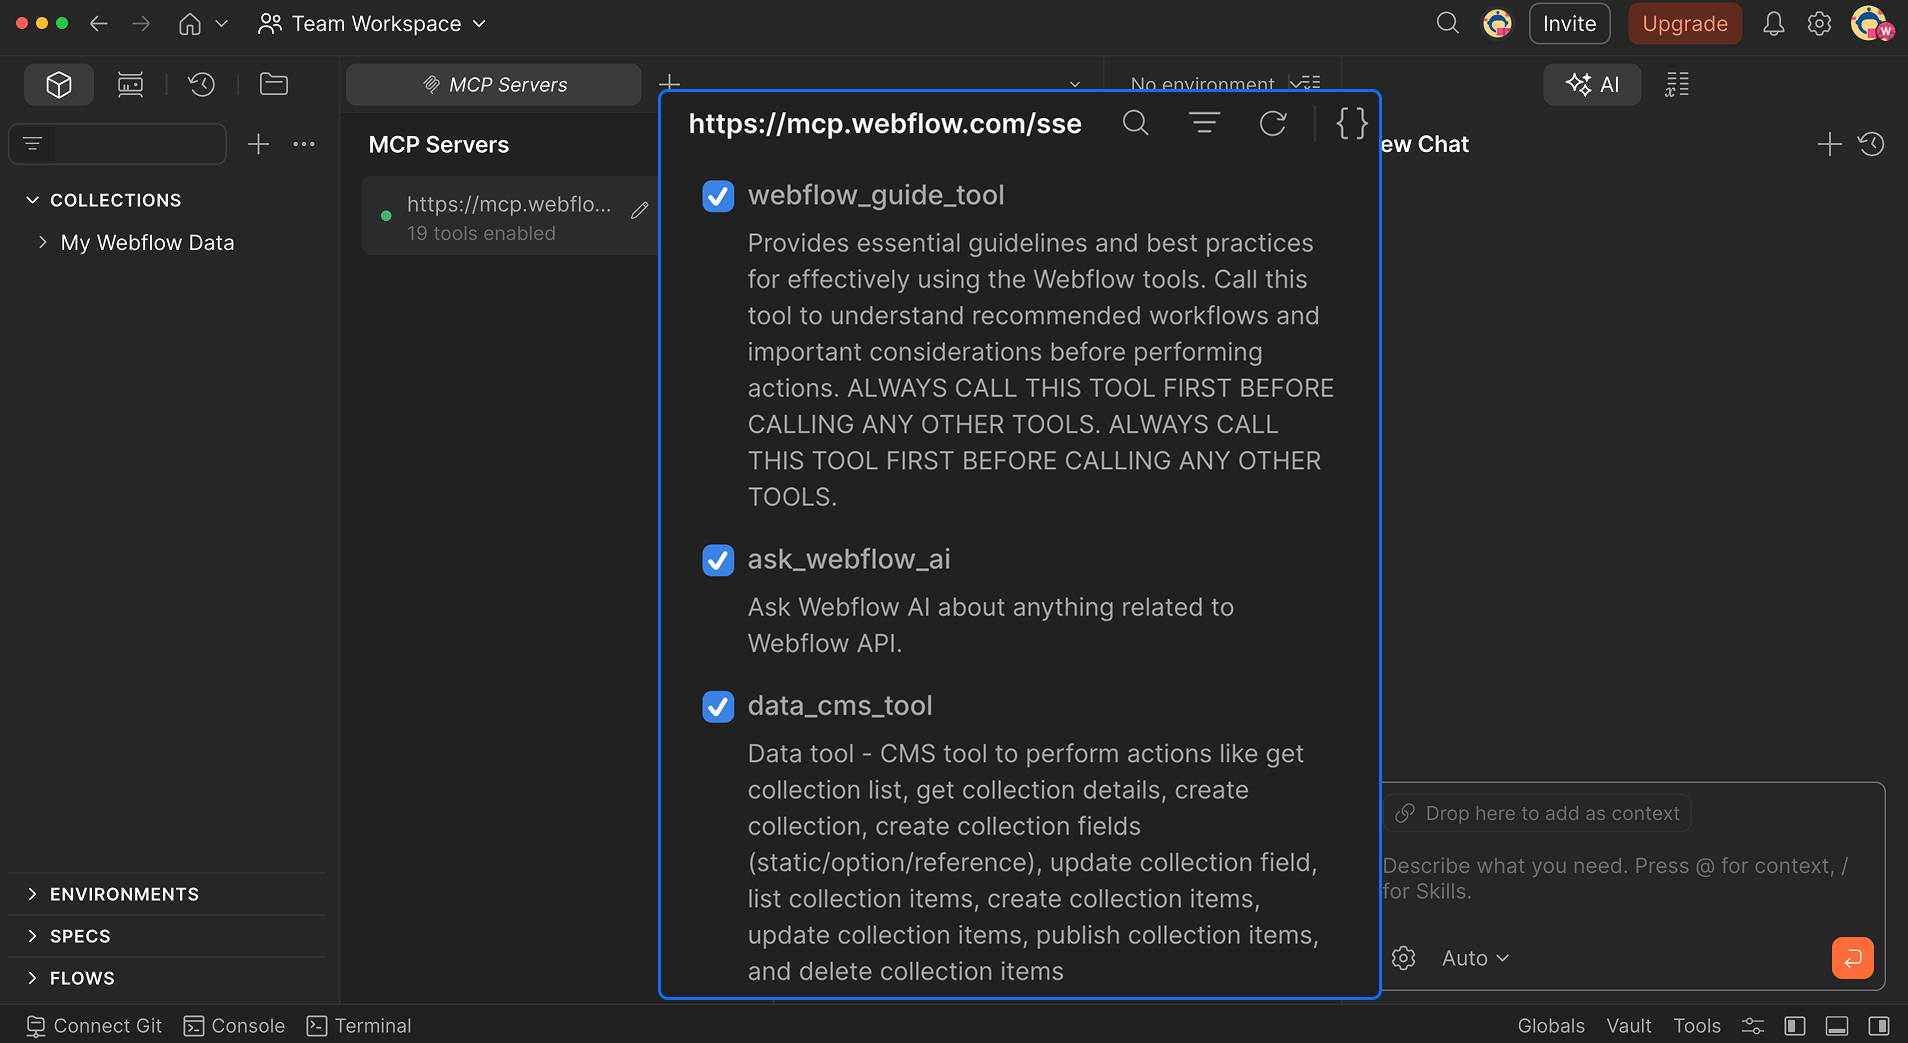
Task: Open the teammate avatar beside Invite
Action: [x=1497, y=23]
